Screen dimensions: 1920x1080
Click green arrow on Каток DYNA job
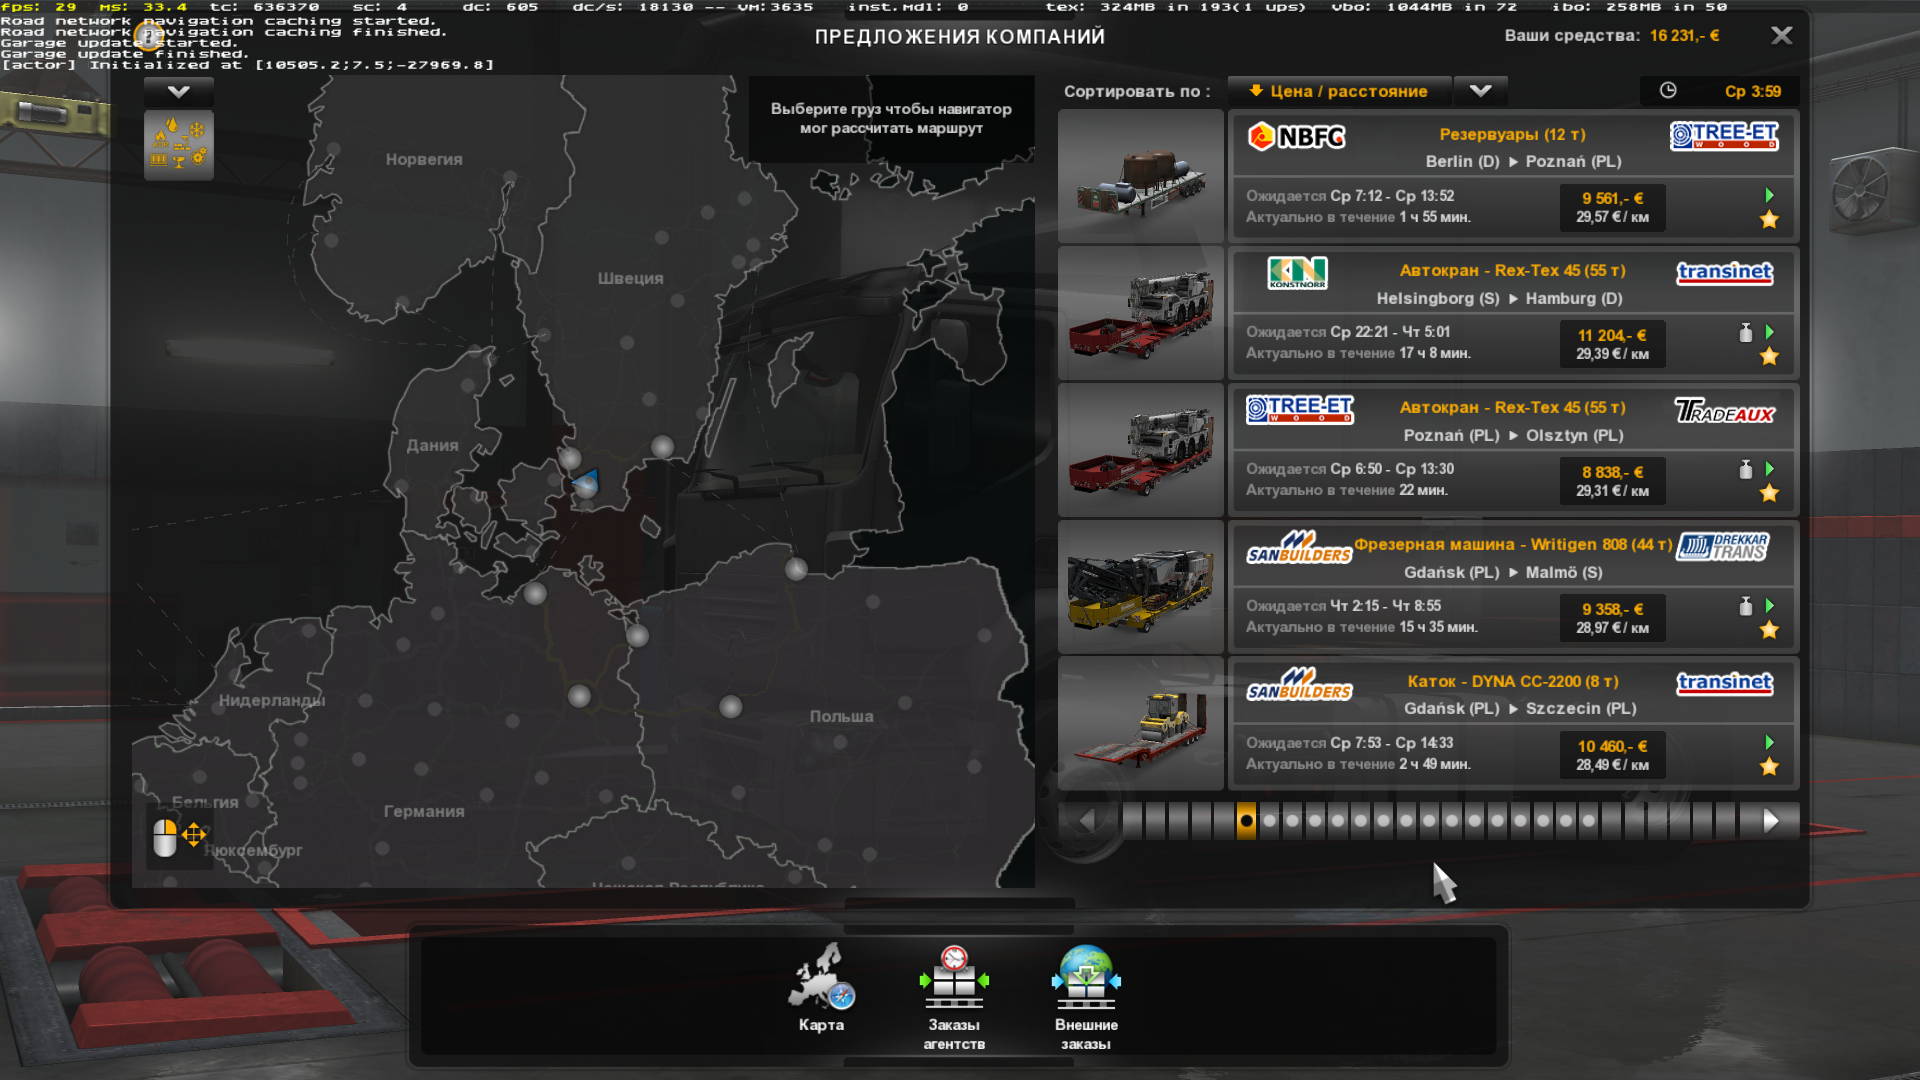(x=1769, y=742)
